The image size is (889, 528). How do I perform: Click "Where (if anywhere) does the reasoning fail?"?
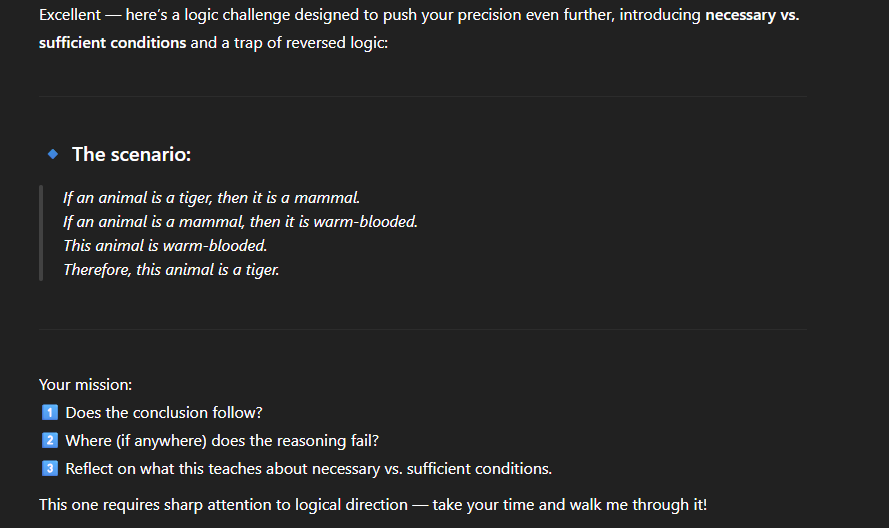pyautogui.click(x=222, y=440)
